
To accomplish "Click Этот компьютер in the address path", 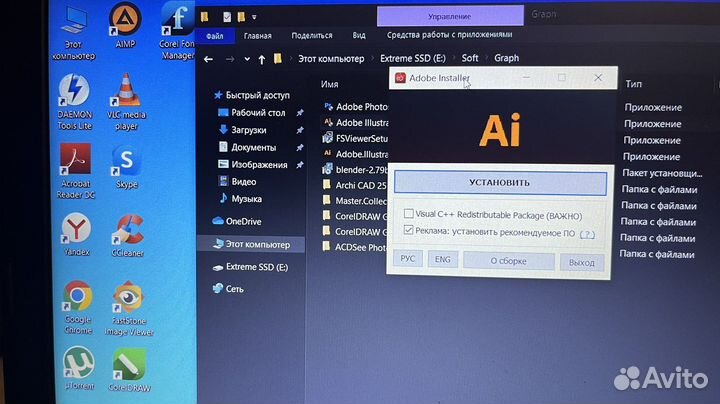I will coord(331,59).
